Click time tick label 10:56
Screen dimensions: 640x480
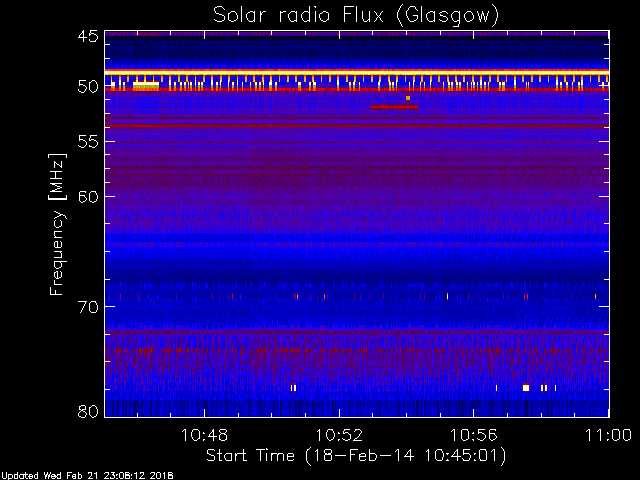[473, 435]
